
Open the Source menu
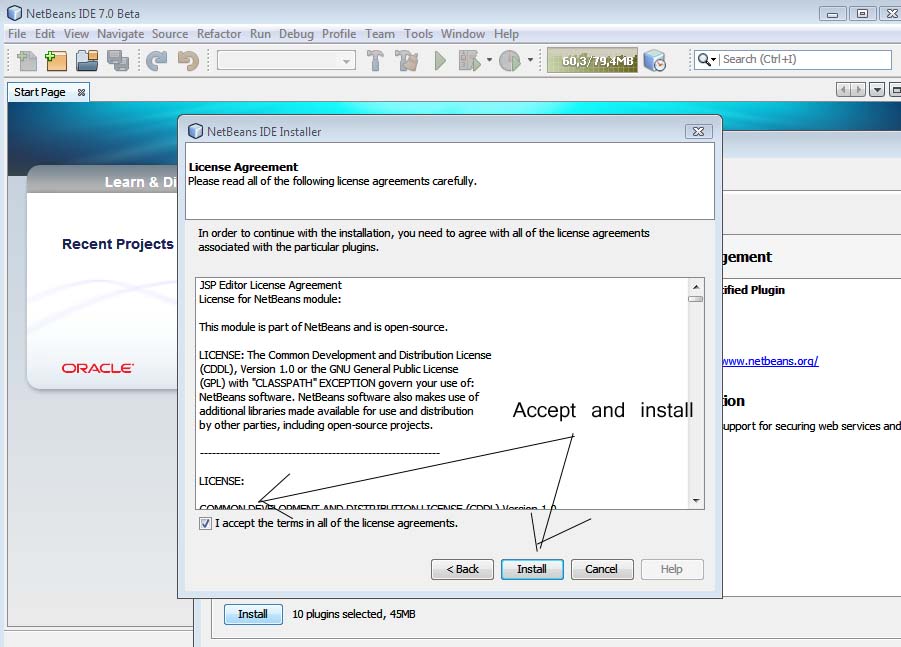pos(170,34)
